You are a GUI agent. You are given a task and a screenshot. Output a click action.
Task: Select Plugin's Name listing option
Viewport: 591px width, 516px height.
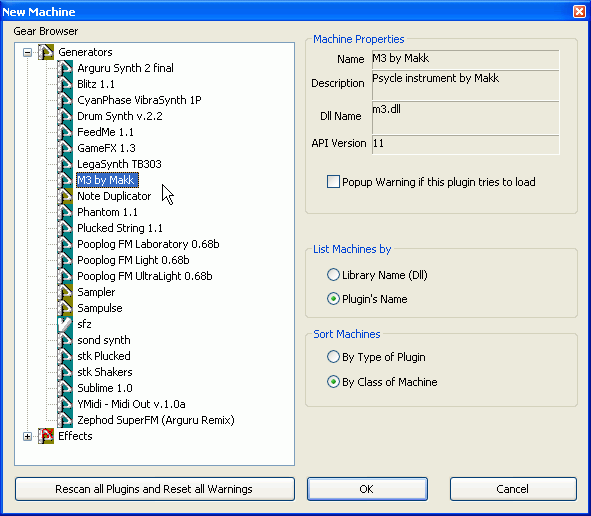333,299
